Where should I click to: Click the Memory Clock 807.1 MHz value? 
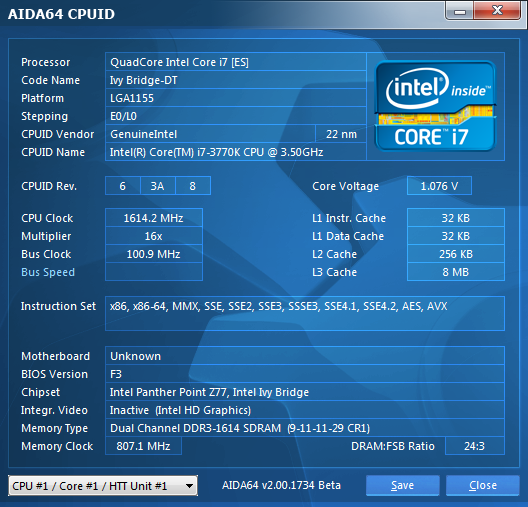coord(143,446)
